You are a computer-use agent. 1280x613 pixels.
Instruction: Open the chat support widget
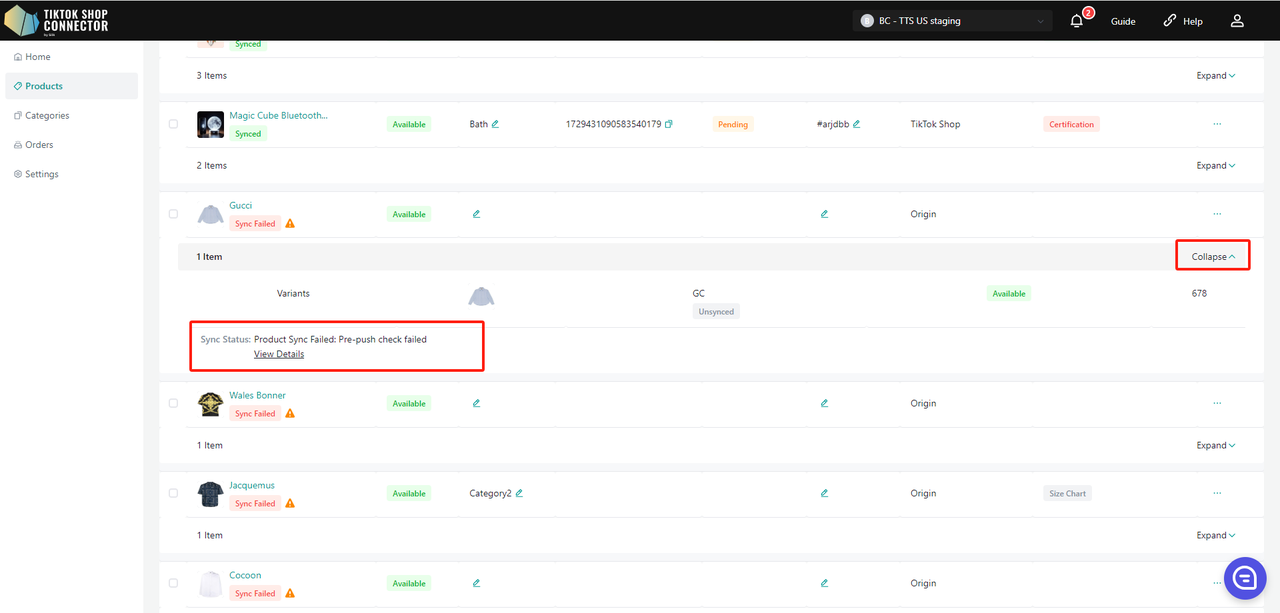(1245, 578)
